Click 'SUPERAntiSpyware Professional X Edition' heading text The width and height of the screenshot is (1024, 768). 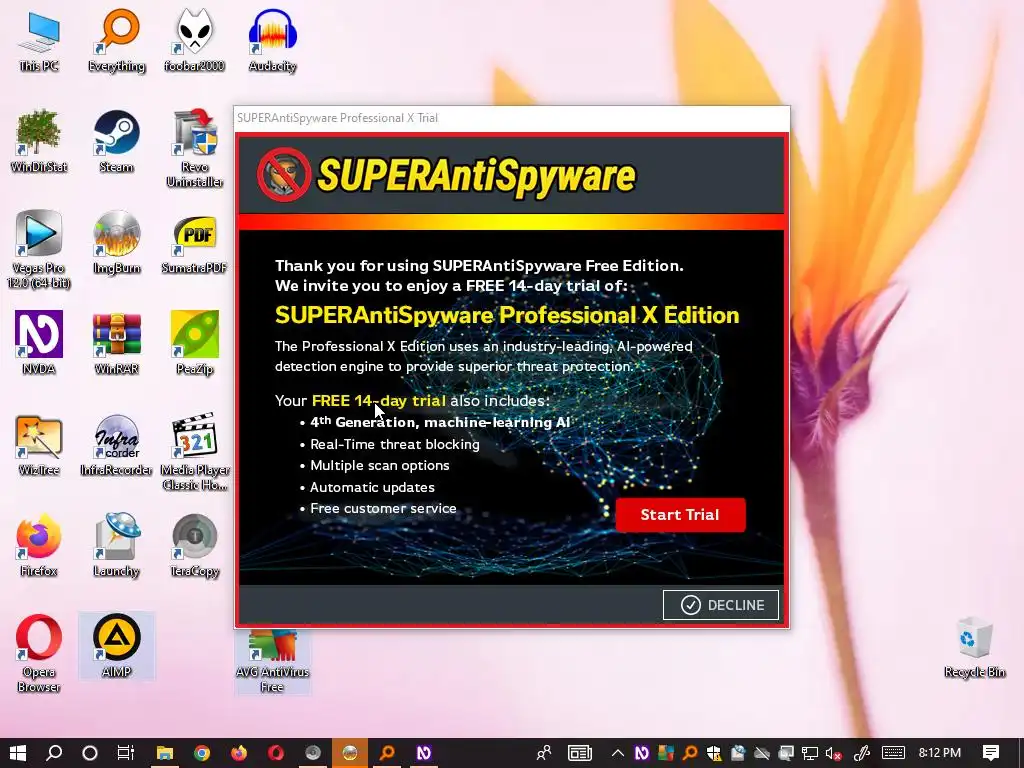pos(507,315)
